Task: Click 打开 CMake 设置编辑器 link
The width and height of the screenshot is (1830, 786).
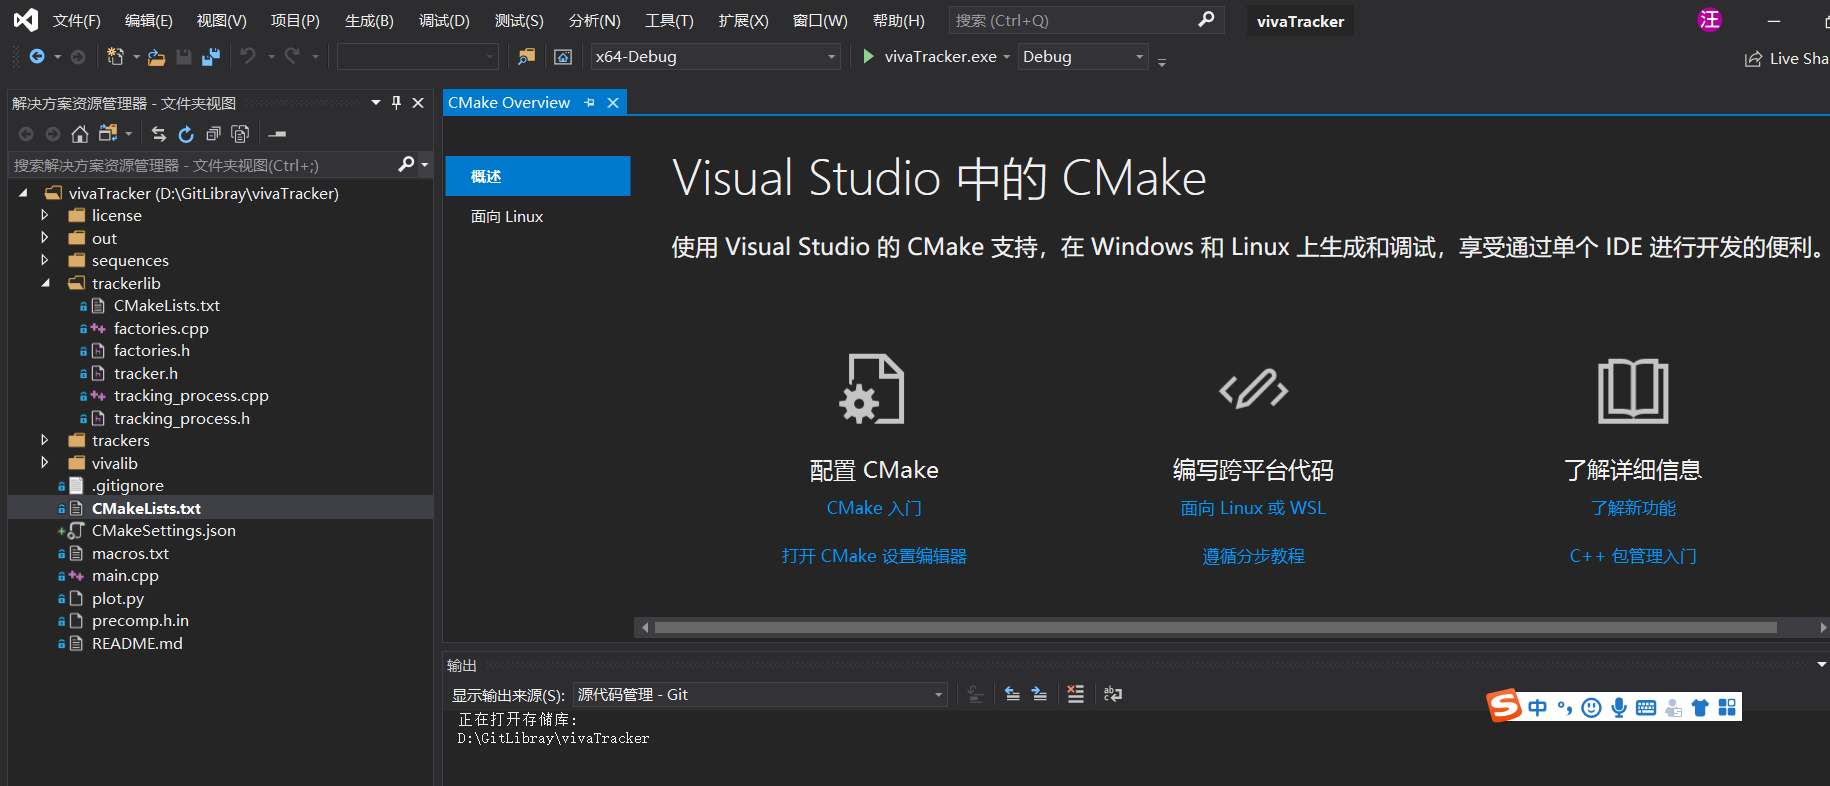Action: (x=874, y=556)
